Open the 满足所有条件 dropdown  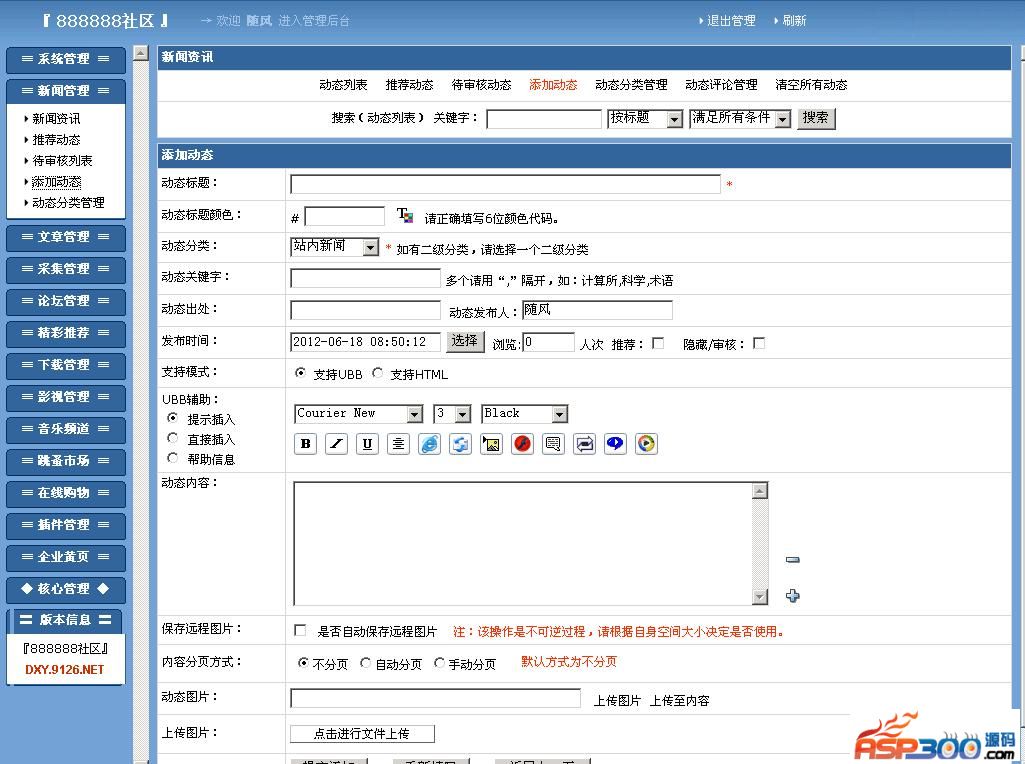click(x=740, y=118)
